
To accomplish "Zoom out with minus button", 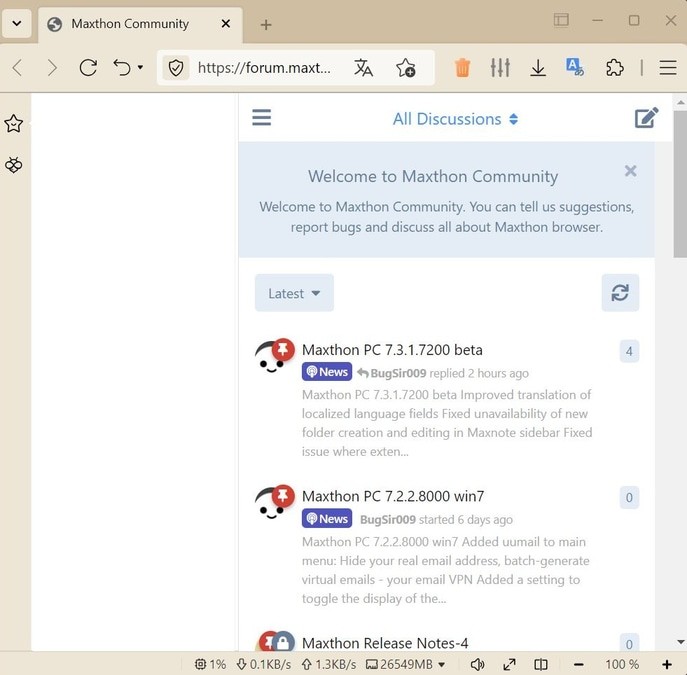I will [x=578, y=664].
